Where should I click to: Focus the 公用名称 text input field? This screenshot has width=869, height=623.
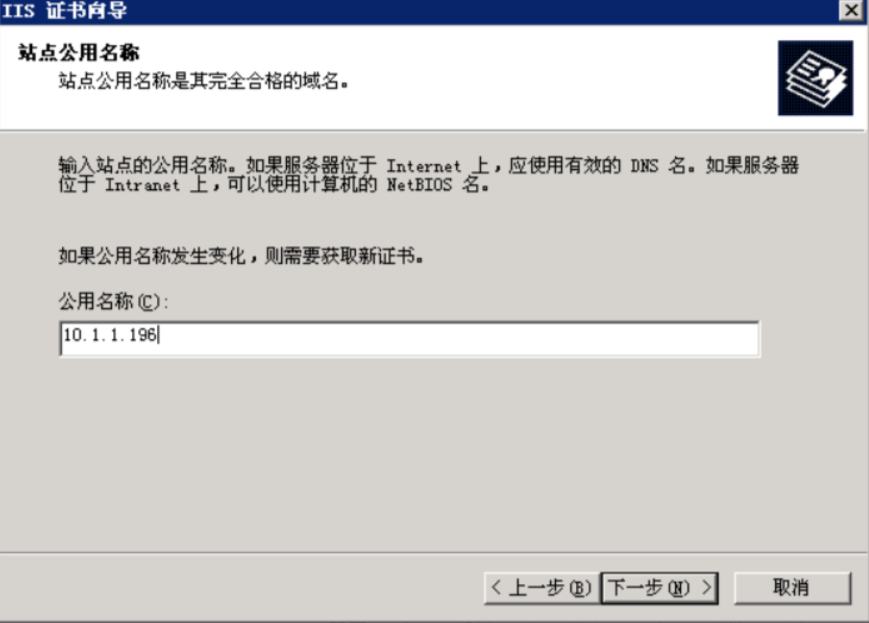point(410,339)
